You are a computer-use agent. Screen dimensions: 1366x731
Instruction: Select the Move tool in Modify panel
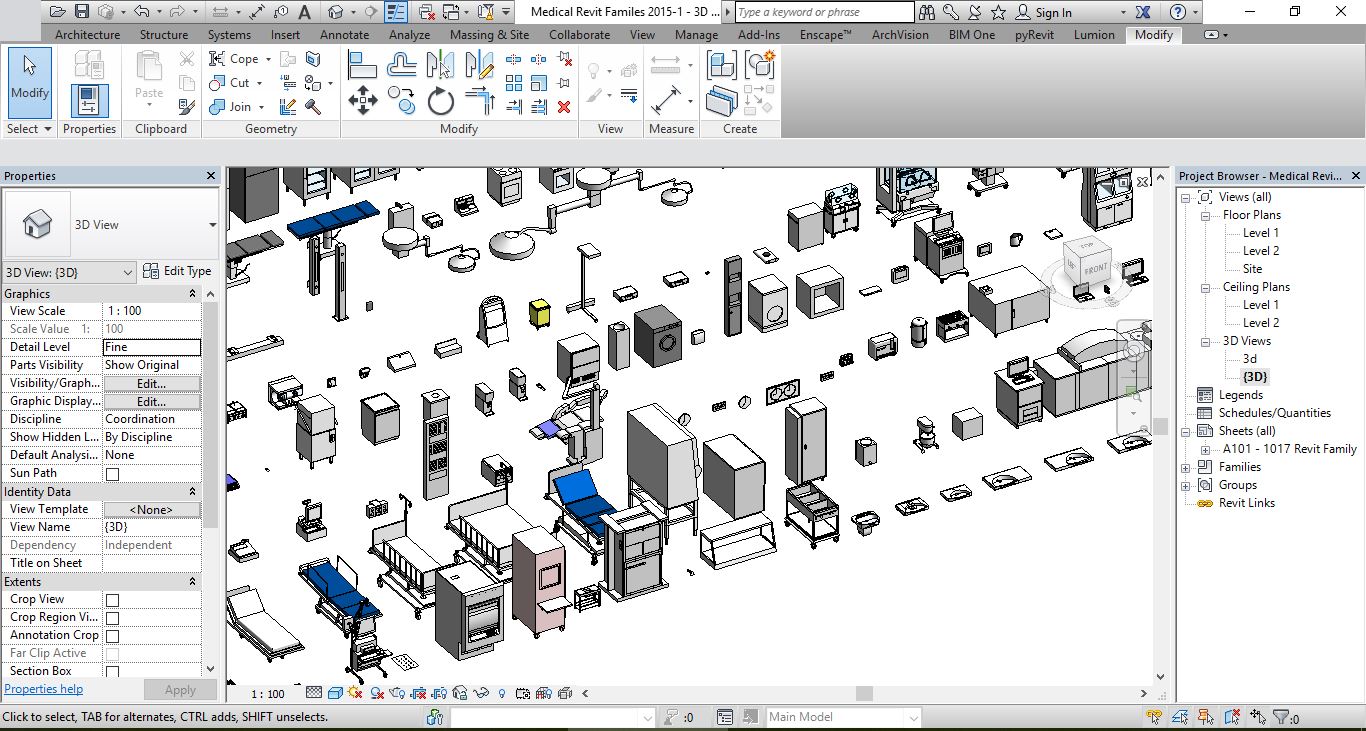click(362, 101)
